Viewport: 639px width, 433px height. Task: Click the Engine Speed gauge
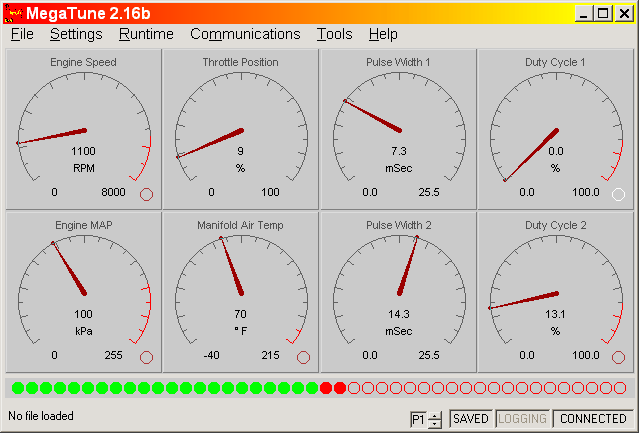click(x=84, y=130)
